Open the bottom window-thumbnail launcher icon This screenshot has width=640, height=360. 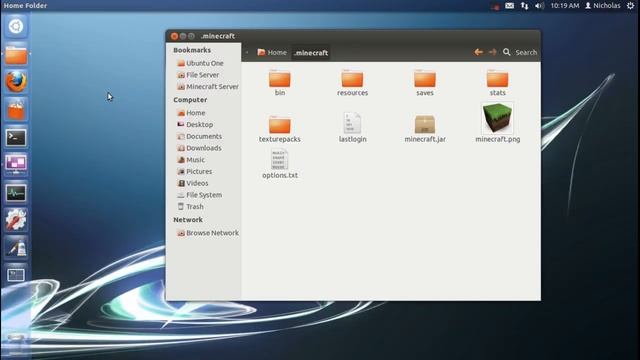tap(16, 275)
